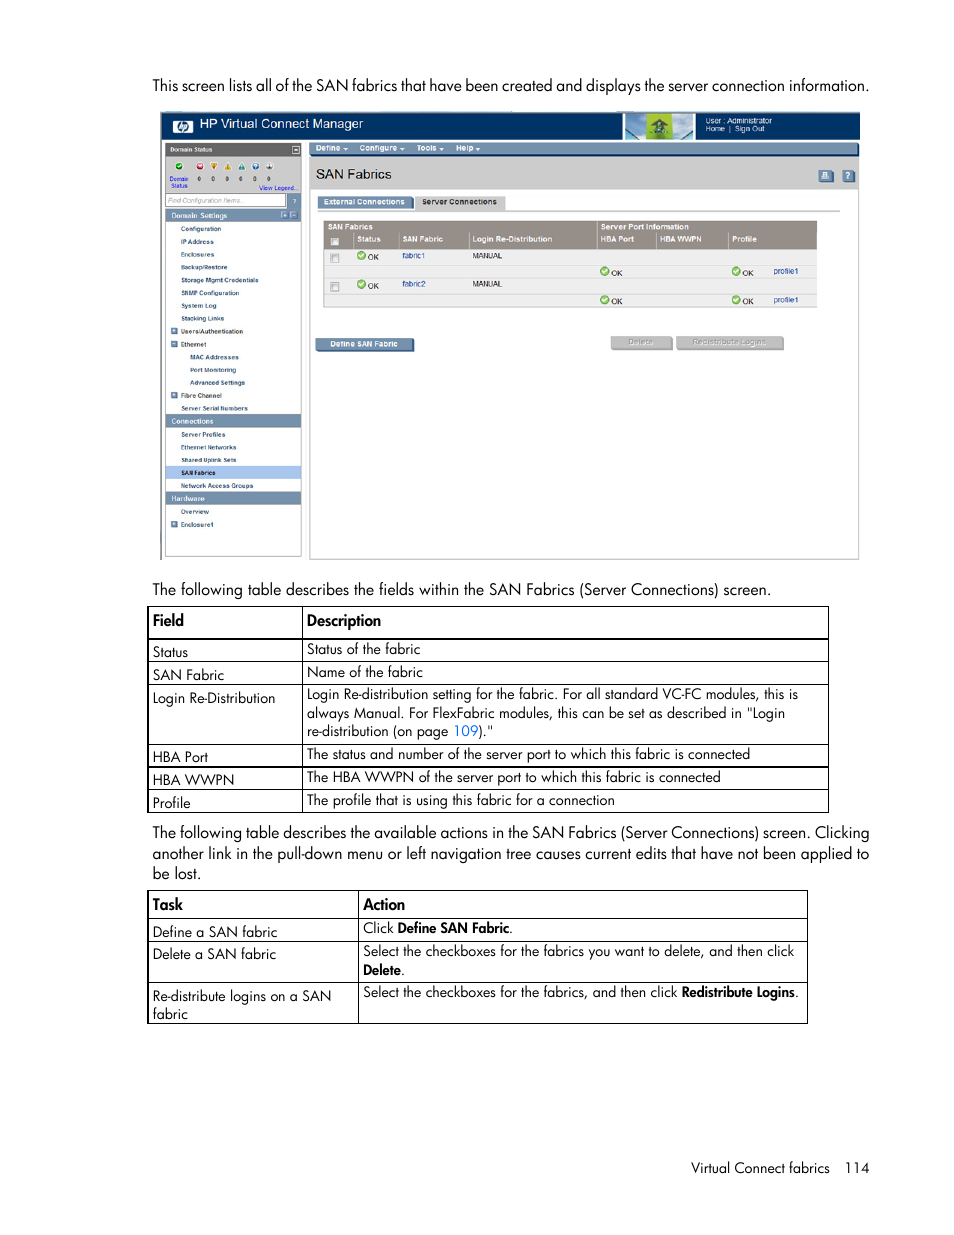
Task: Open MAC Addresses under Ethernet
Action: 214,357
